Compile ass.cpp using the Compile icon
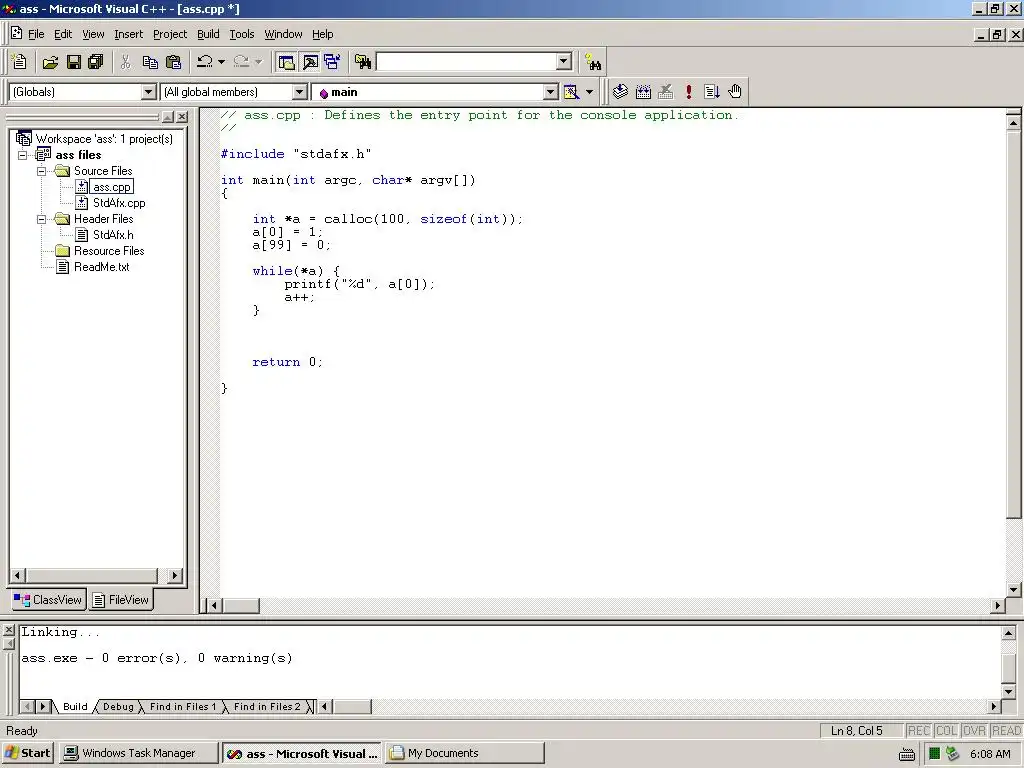The width and height of the screenshot is (1024, 768). pos(620,92)
